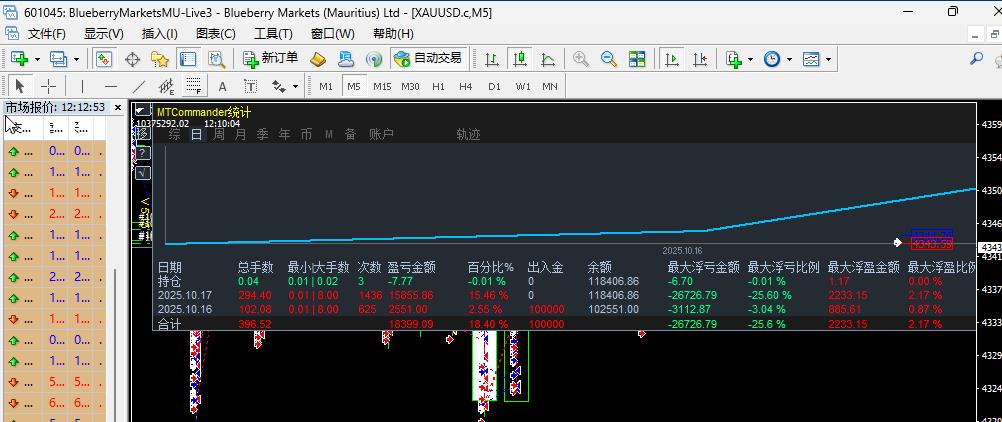Viewport: 1002px width, 422px height.
Task: Expand the Profiles dropdown arrow
Action: [77, 59]
